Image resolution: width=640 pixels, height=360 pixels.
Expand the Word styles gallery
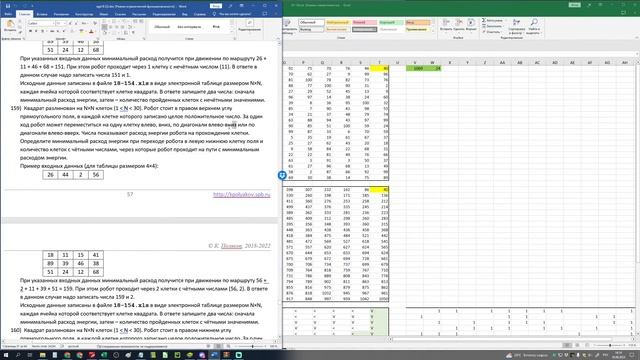(232, 31)
